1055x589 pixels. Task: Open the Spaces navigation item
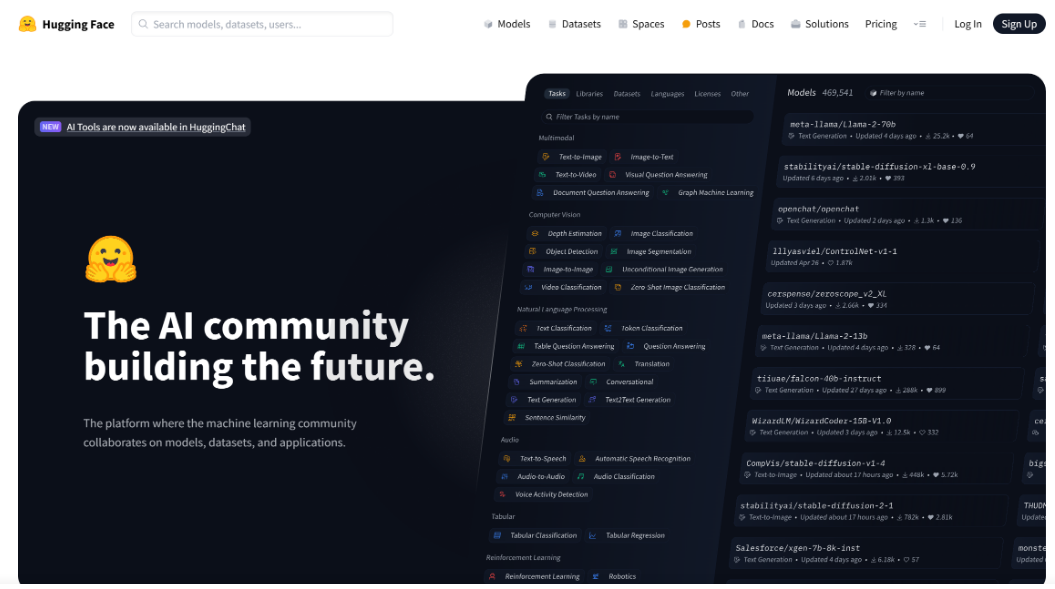click(x=641, y=24)
